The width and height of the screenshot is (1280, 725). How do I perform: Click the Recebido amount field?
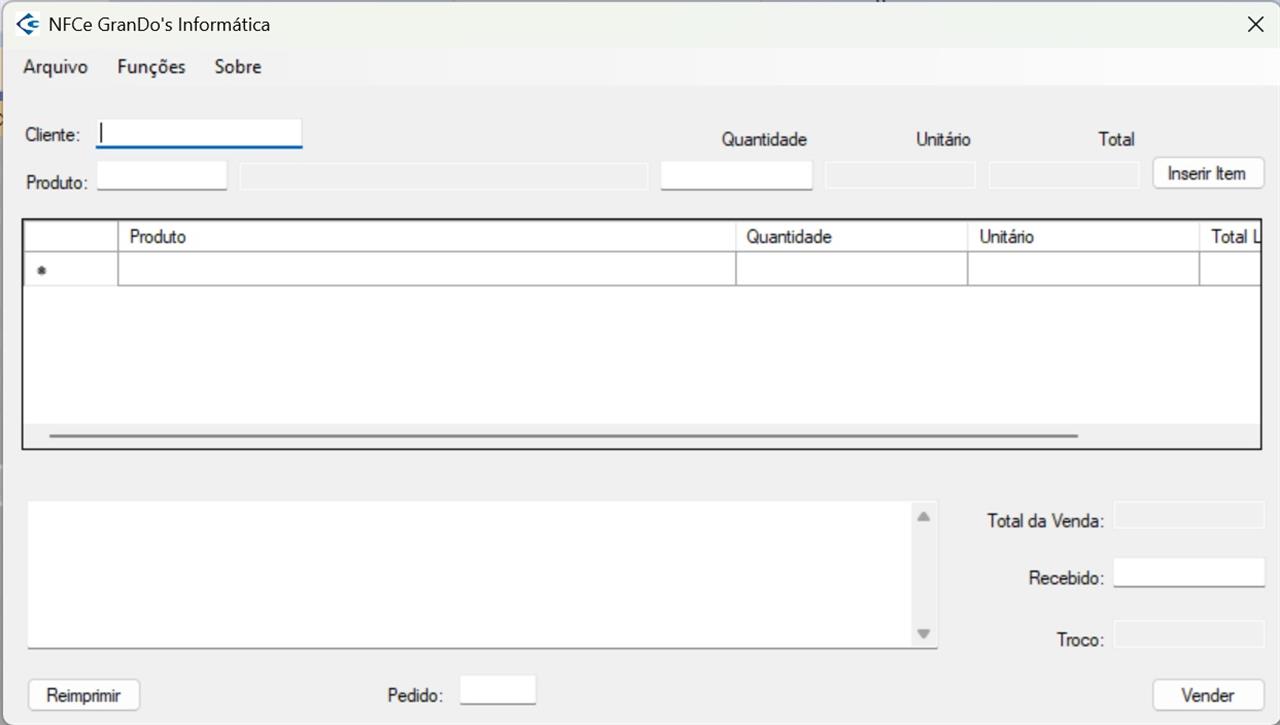pos(1189,573)
